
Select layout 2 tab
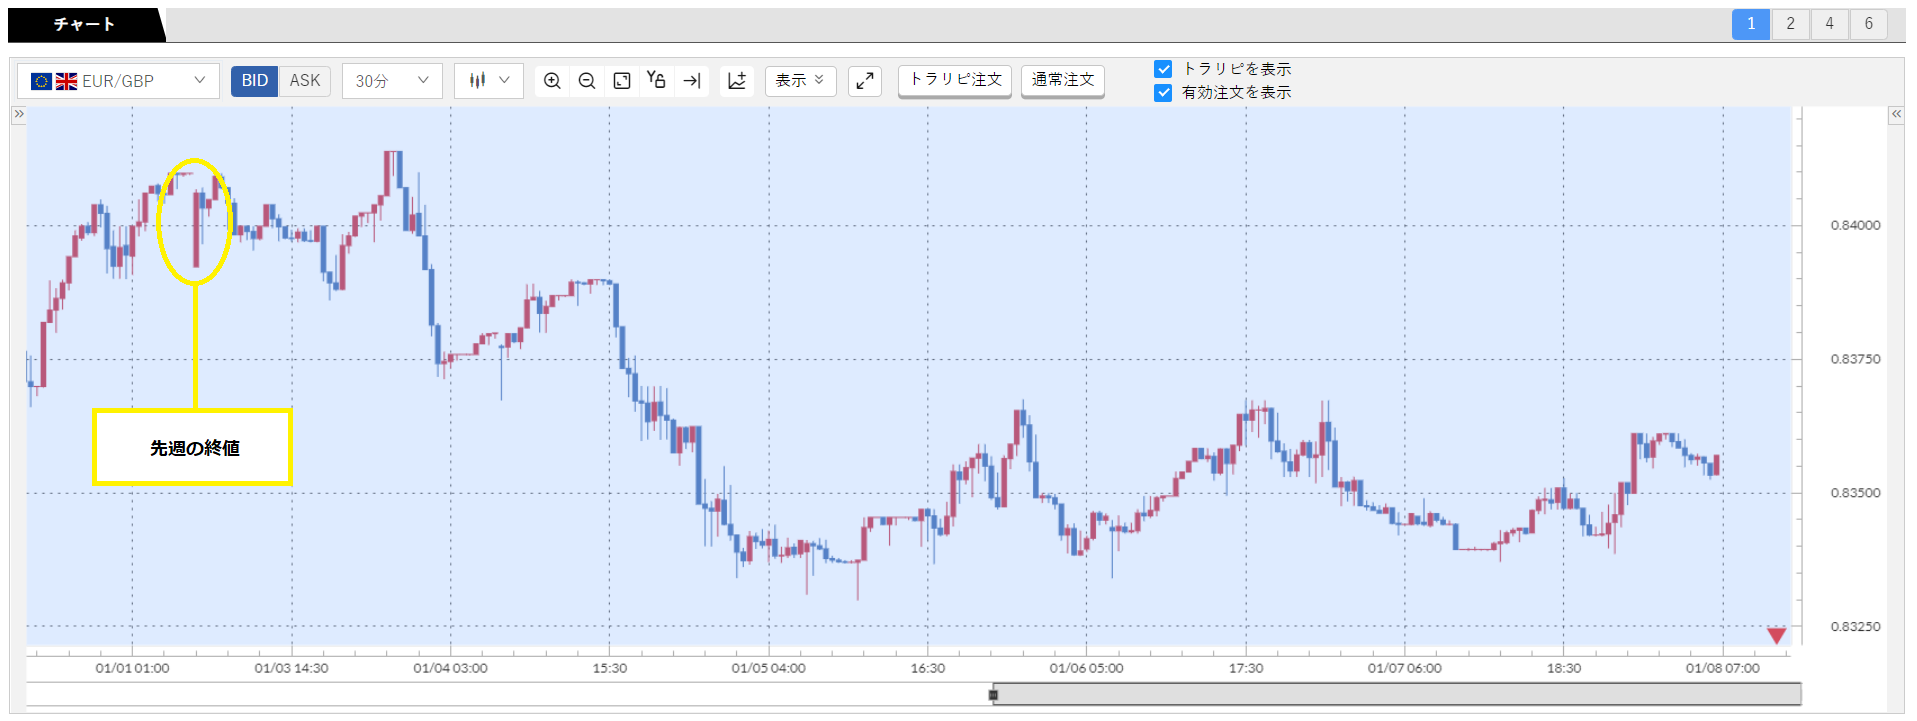coord(1790,24)
